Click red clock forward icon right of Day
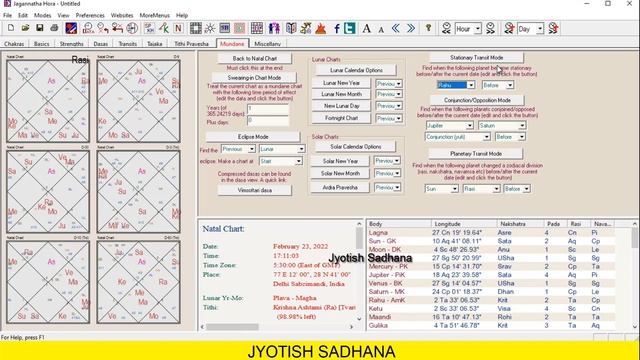This screenshot has height=360, width=640. point(553,28)
